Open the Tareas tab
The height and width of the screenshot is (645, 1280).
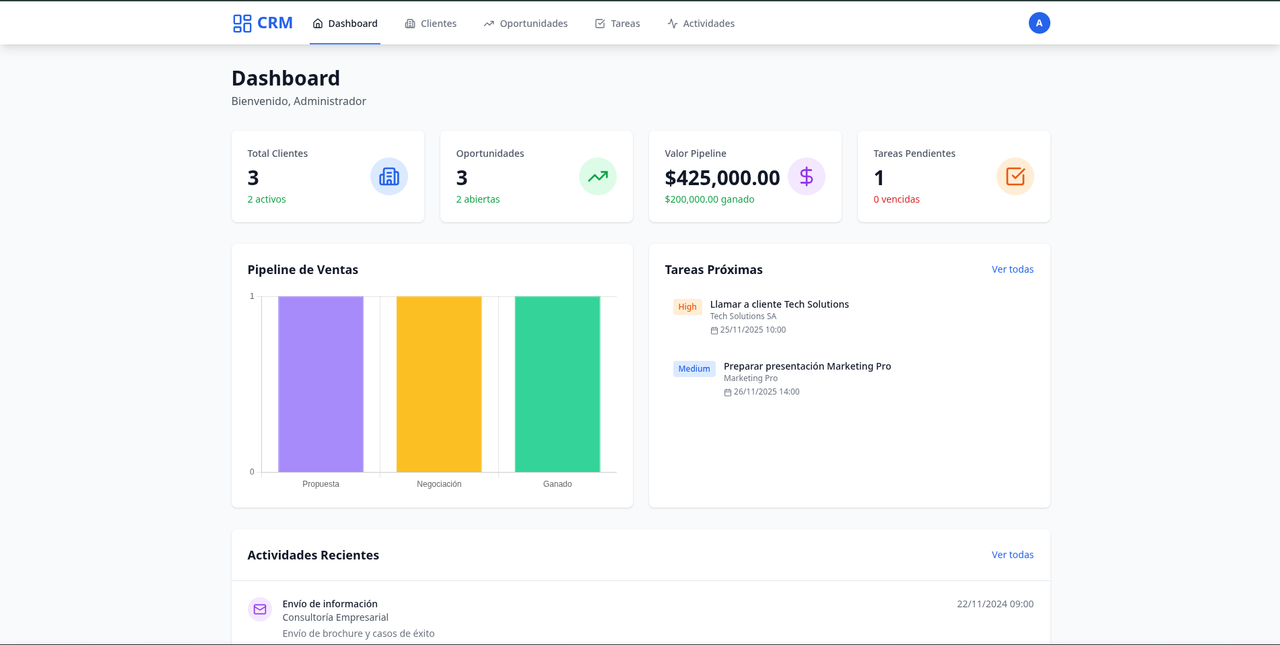617,23
